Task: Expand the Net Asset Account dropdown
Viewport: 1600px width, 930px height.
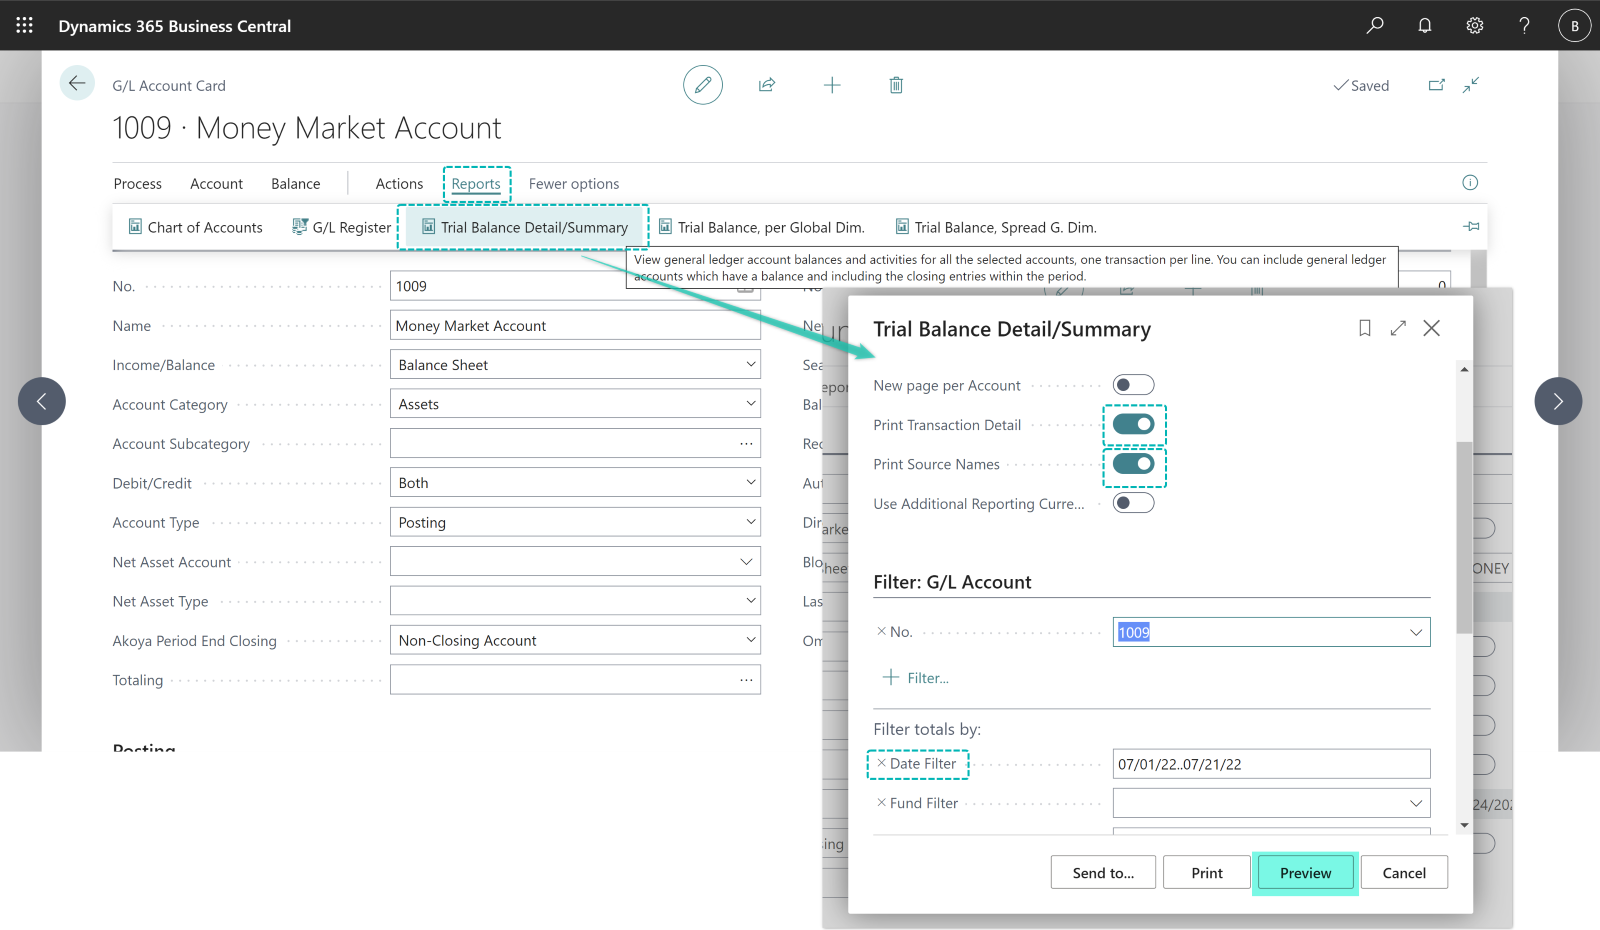Action: pyautogui.click(x=746, y=561)
